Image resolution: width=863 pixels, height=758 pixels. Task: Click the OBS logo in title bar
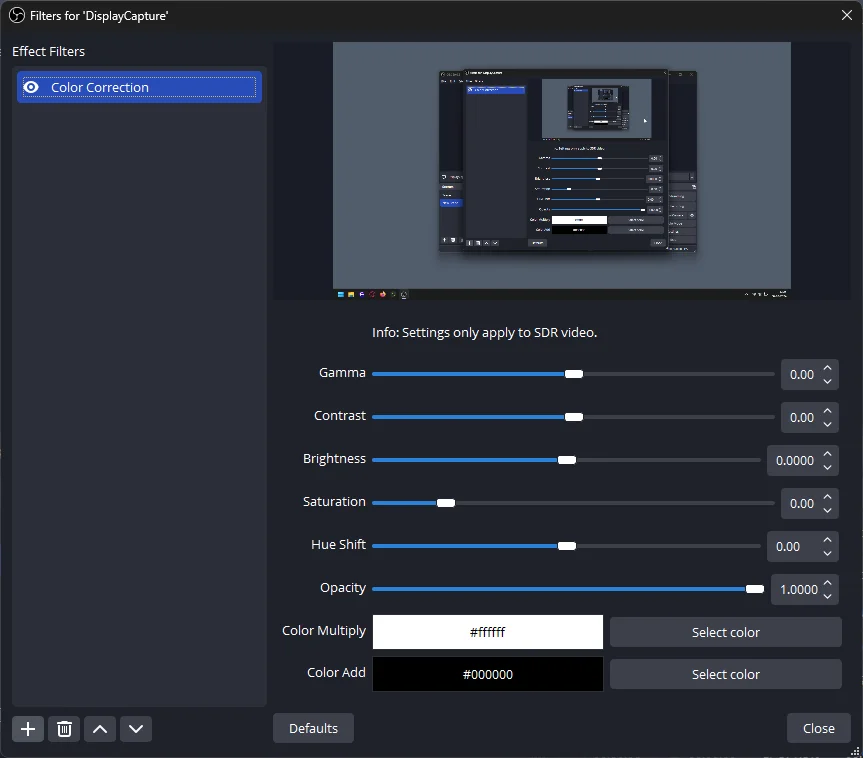[17, 15]
